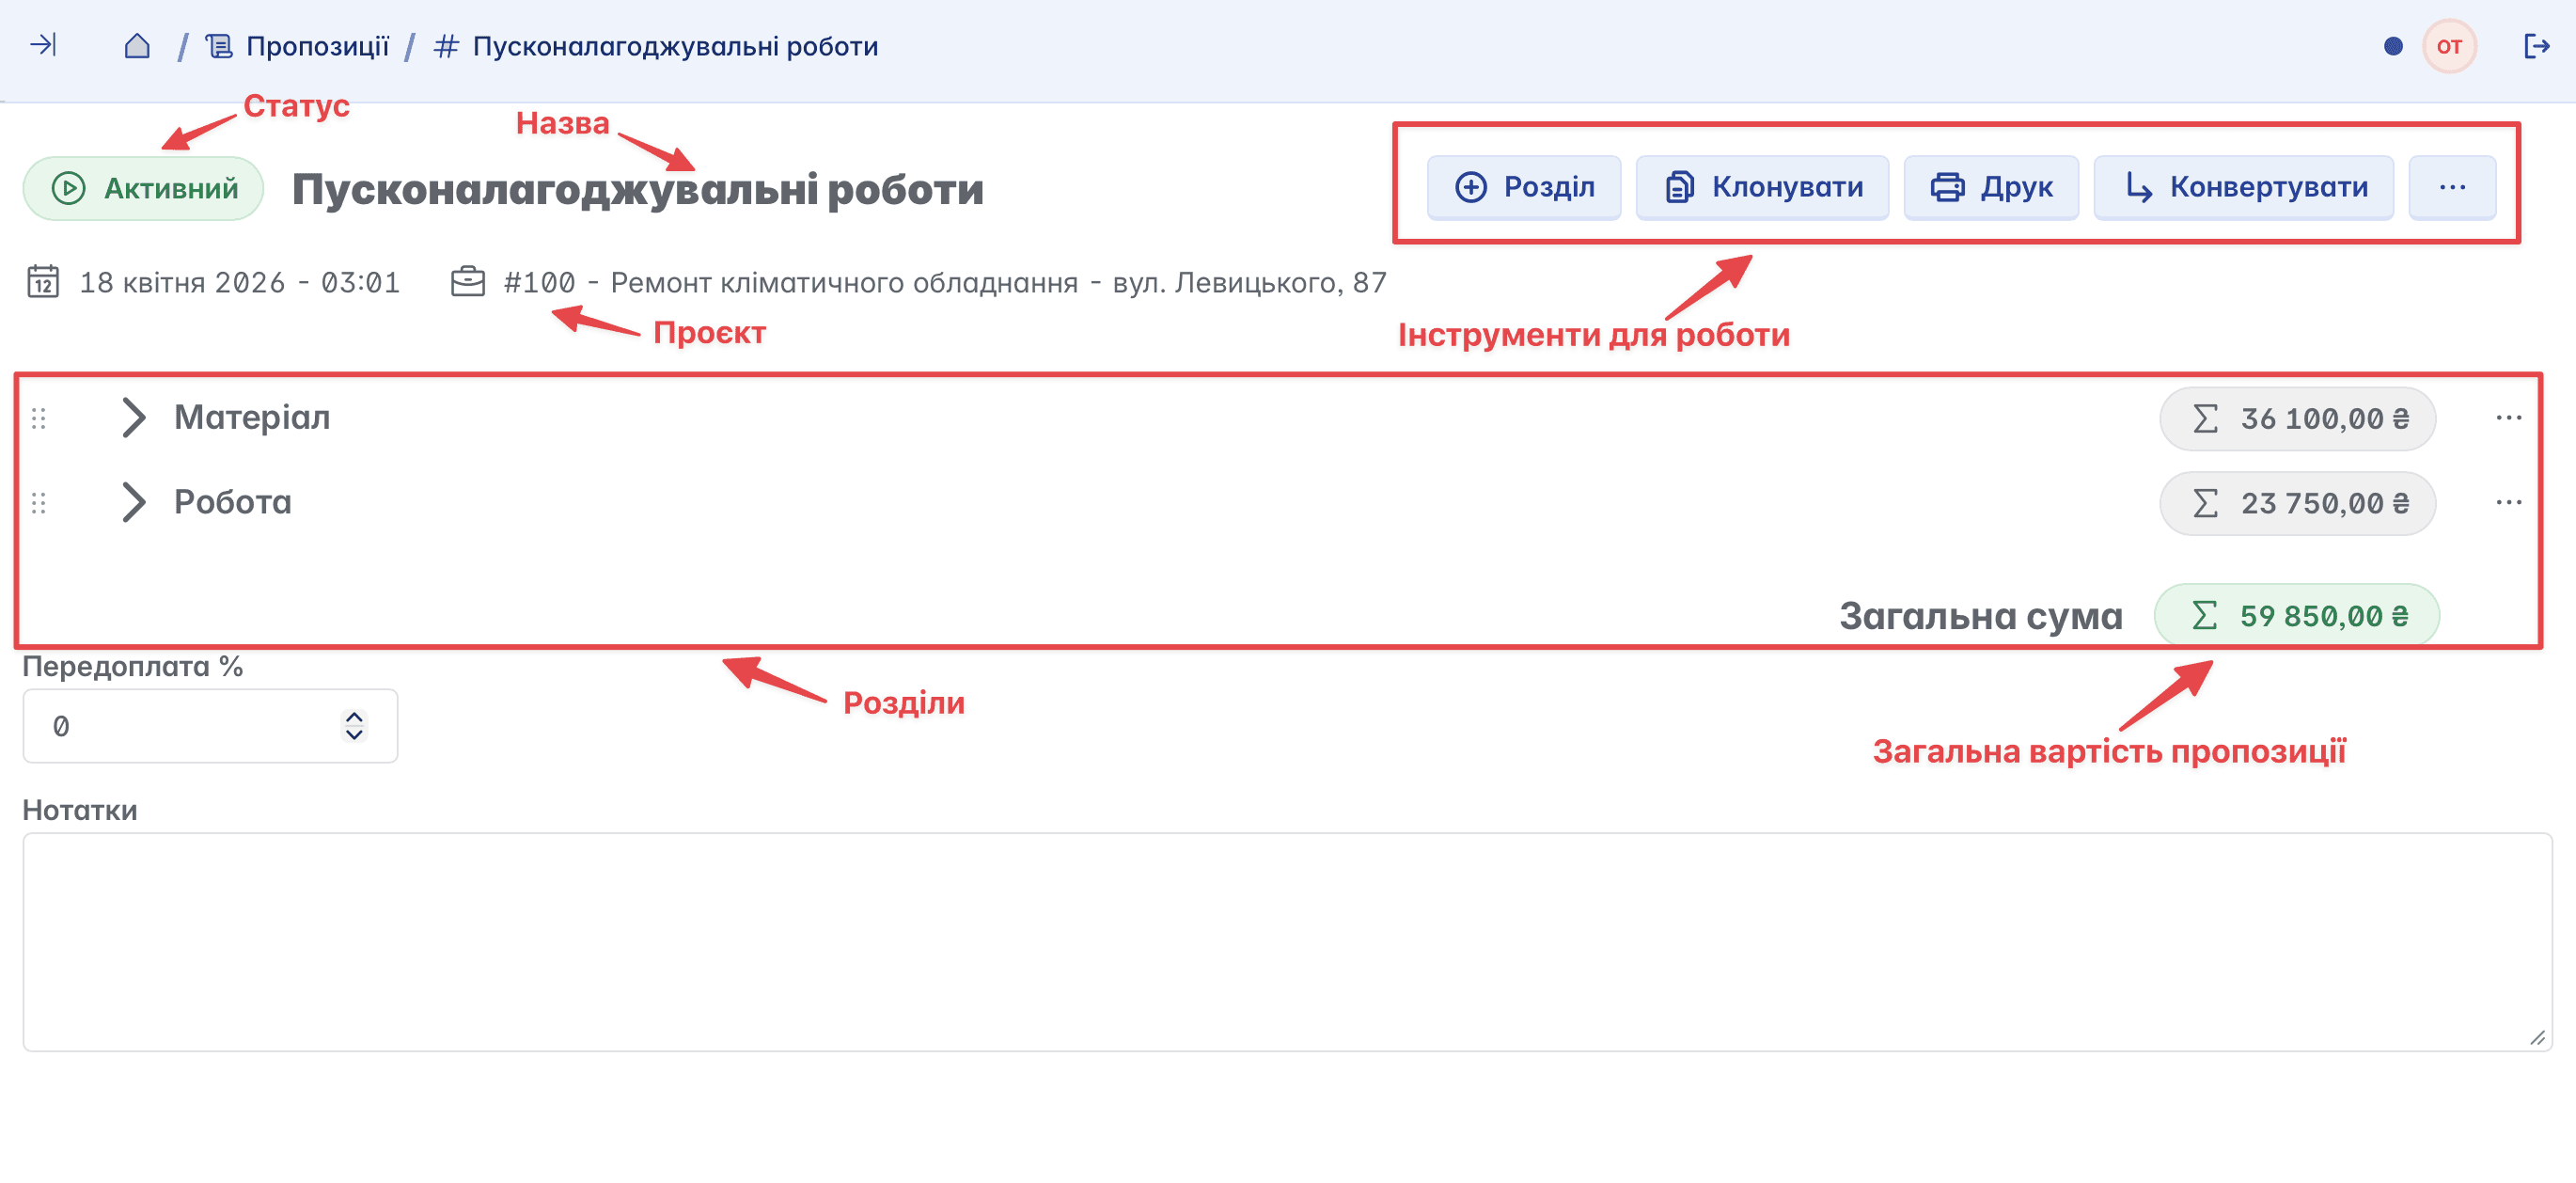This screenshot has height=1183, width=2576.
Task: Expand the Матеріал section chevron
Action: 133,418
